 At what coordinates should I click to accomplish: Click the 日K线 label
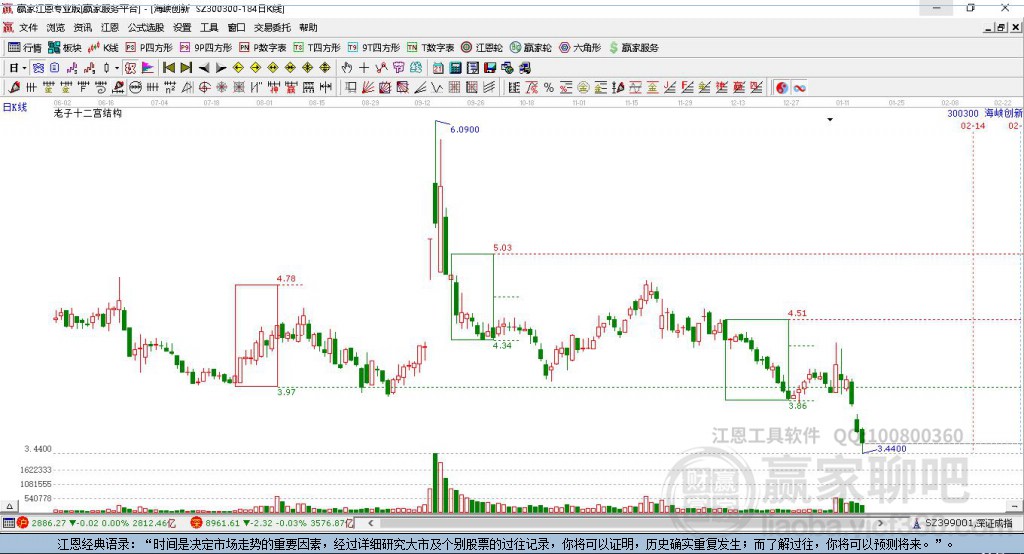15,107
